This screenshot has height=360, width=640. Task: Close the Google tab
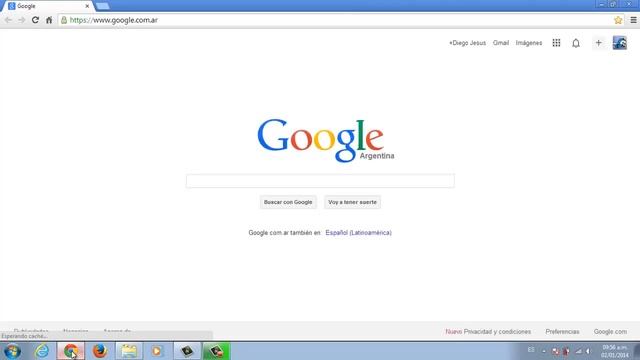[x=87, y=6]
